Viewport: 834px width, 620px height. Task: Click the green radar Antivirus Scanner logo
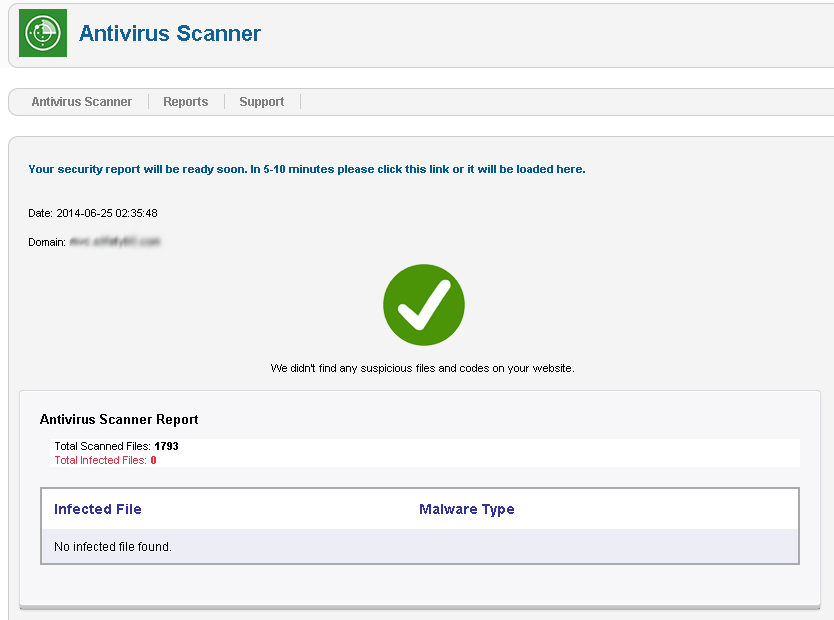tap(43, 33)
